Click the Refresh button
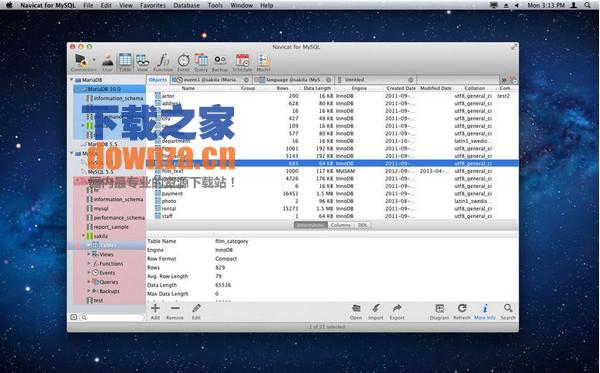The image size is (600, 373). (462, 312)
